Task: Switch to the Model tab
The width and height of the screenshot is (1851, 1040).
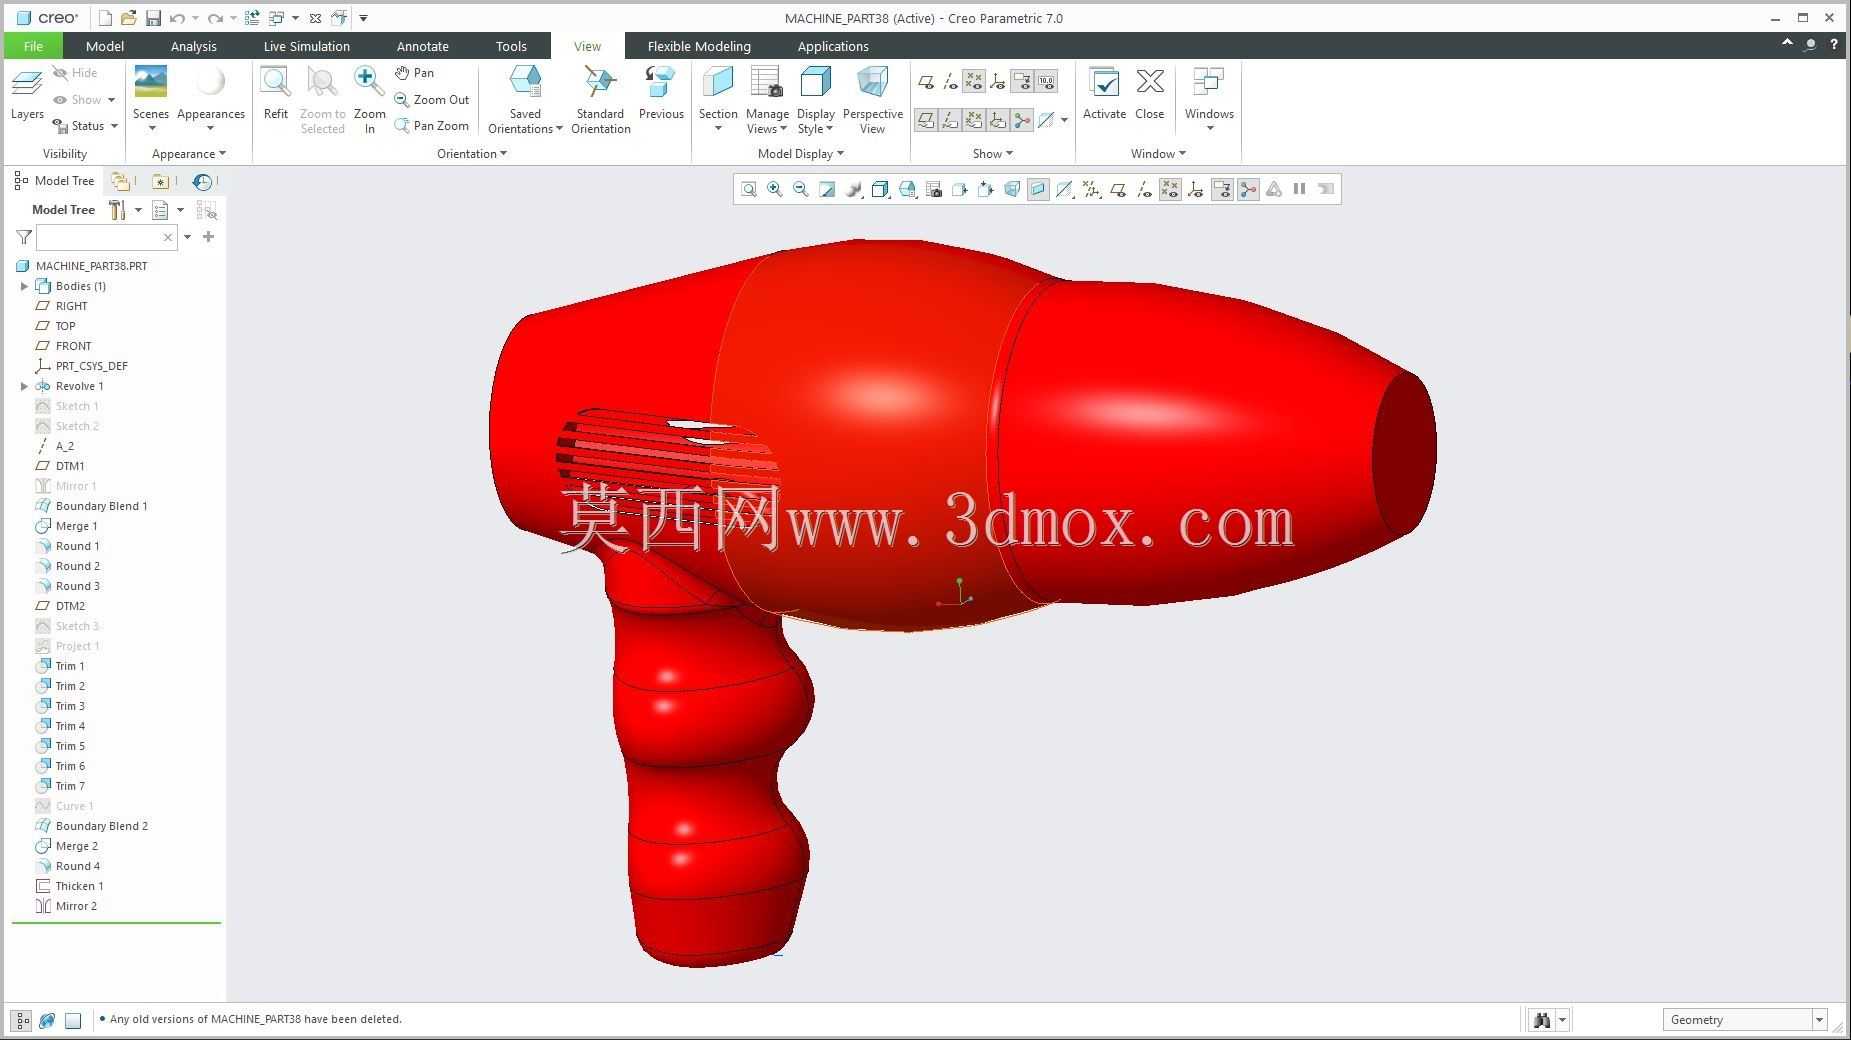Action: tap(105, 46)
